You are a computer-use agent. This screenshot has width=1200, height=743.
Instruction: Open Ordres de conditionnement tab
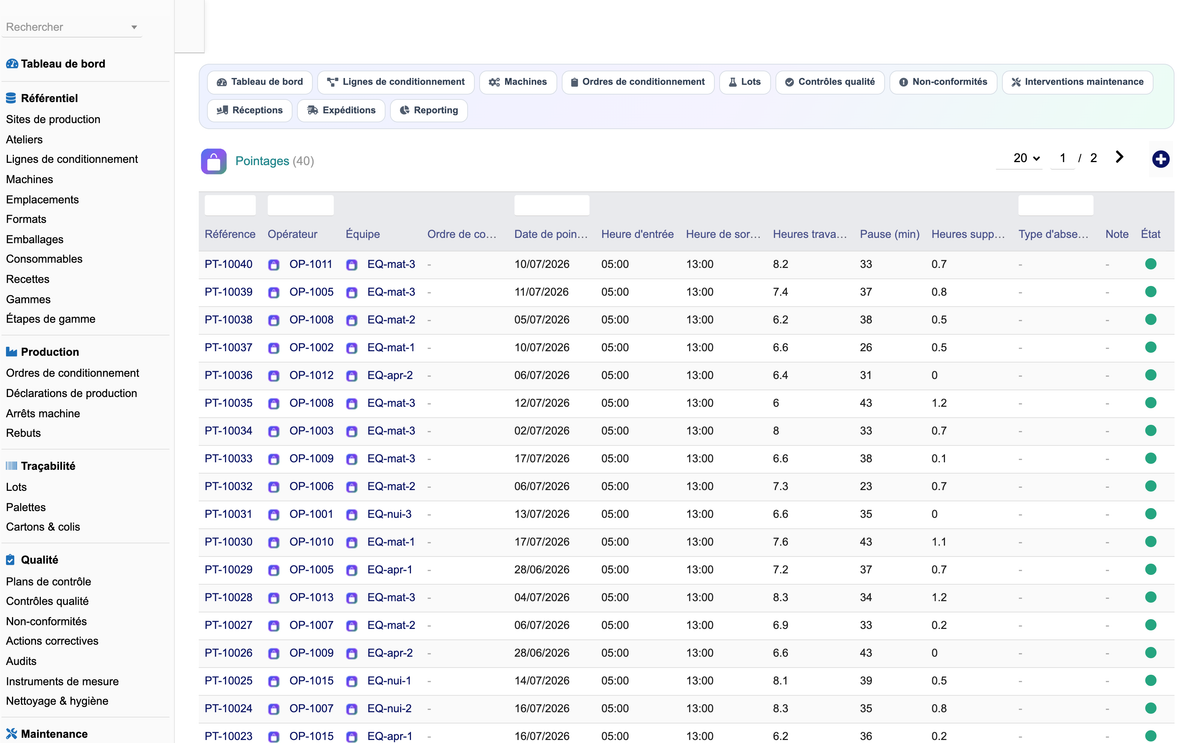click(x=638, y=82)
